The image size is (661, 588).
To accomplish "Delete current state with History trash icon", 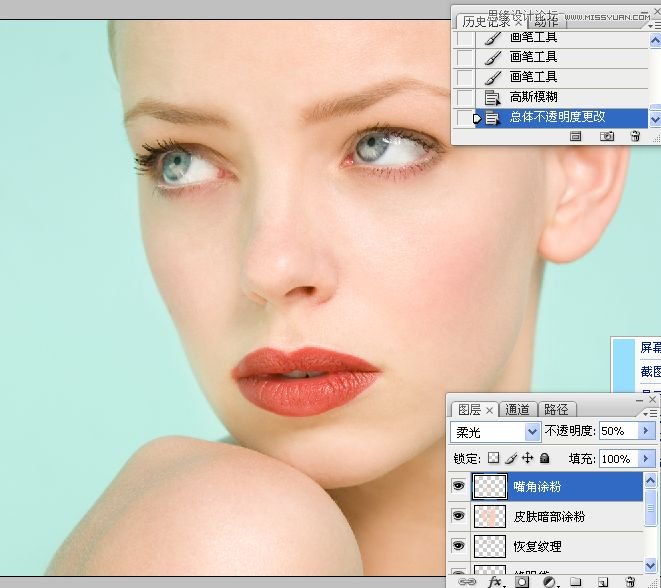I will coord(635,136).
